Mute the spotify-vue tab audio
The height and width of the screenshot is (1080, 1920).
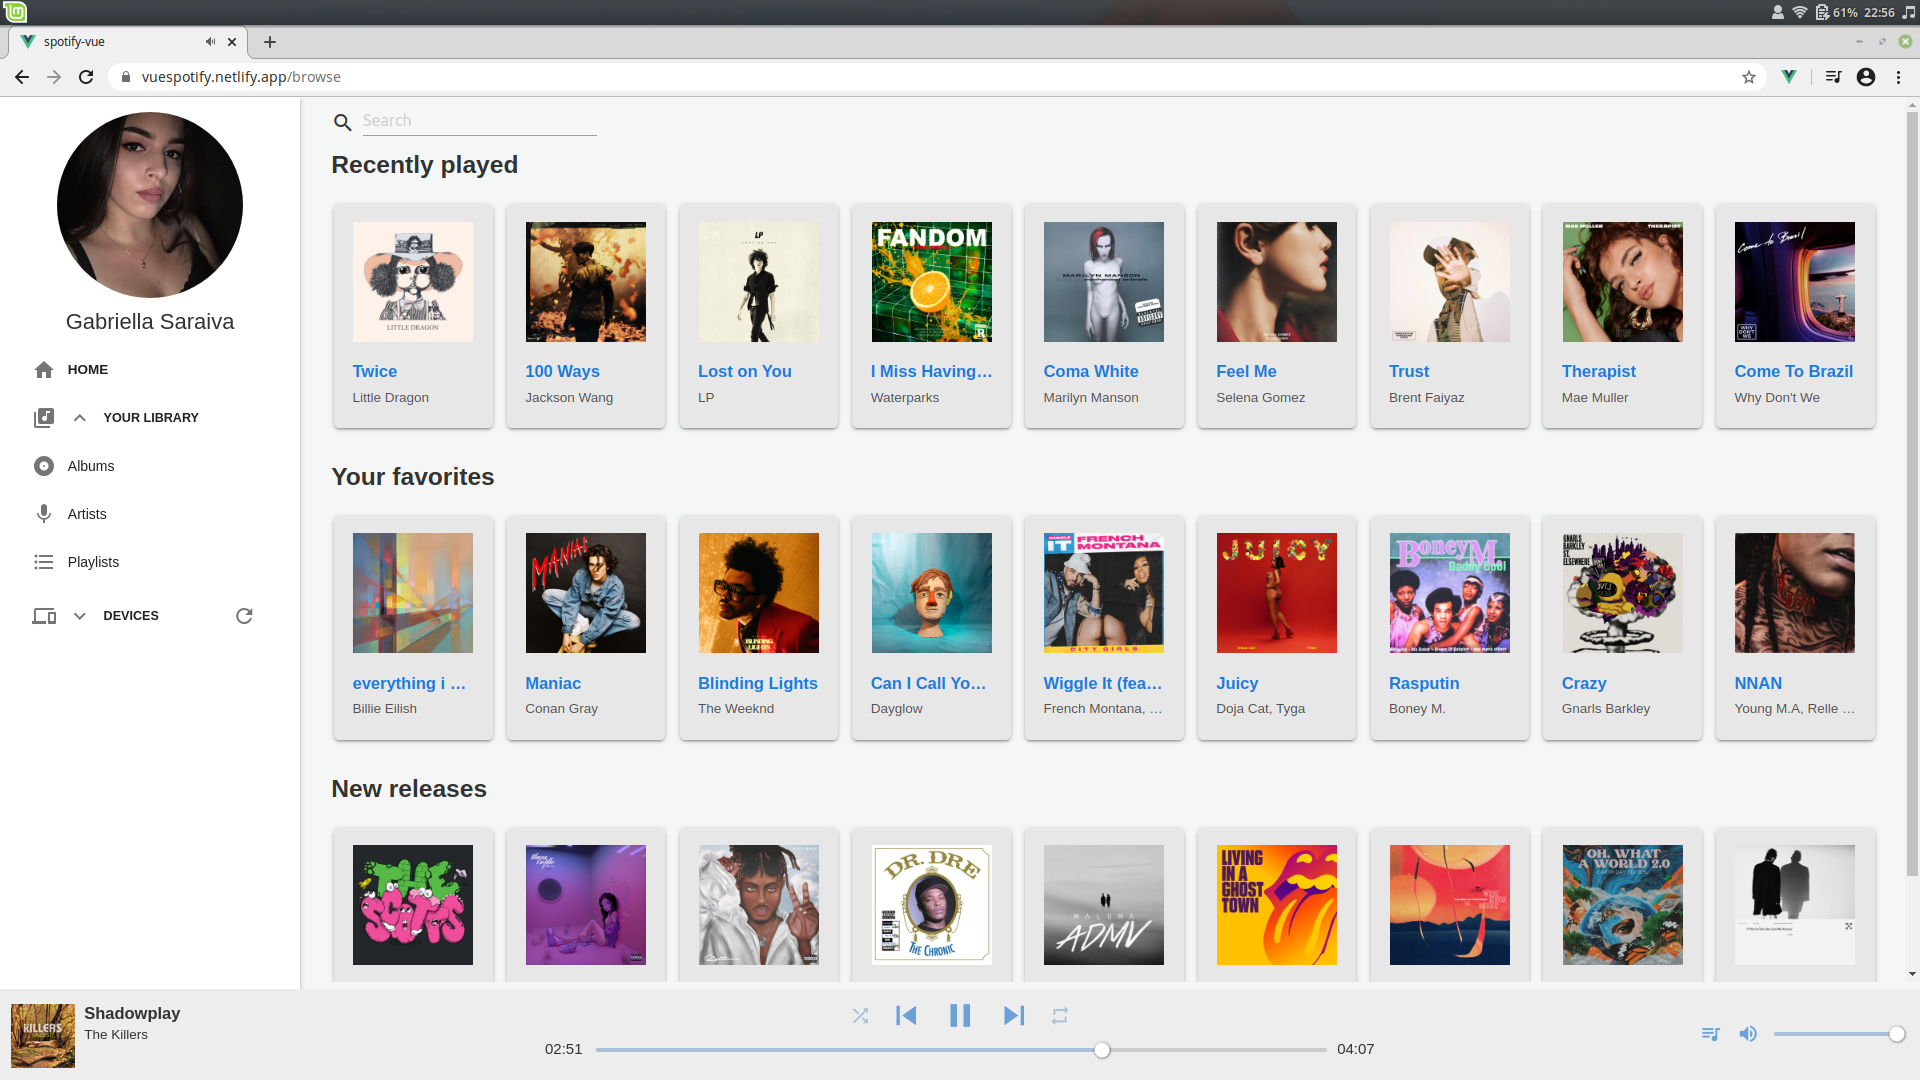point(210,42)
